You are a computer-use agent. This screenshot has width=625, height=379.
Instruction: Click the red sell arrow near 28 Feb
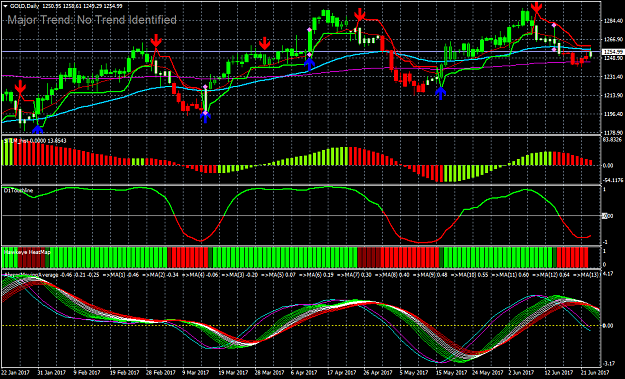156,41
